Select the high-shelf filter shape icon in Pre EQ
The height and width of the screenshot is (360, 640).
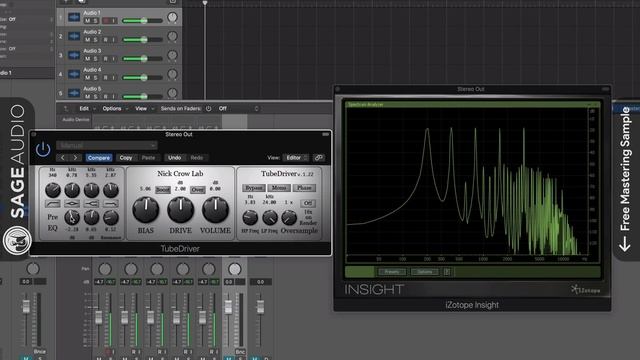[111, 203]
